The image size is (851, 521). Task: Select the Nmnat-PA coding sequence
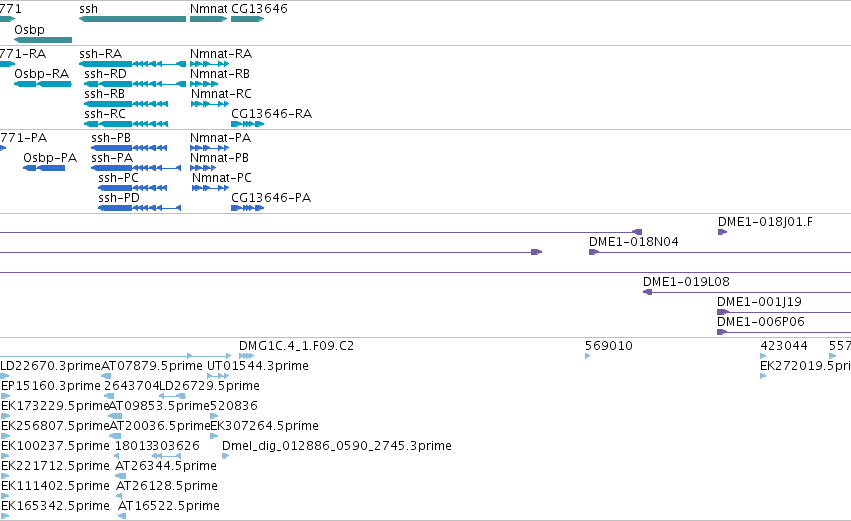(x=209, y=148)
